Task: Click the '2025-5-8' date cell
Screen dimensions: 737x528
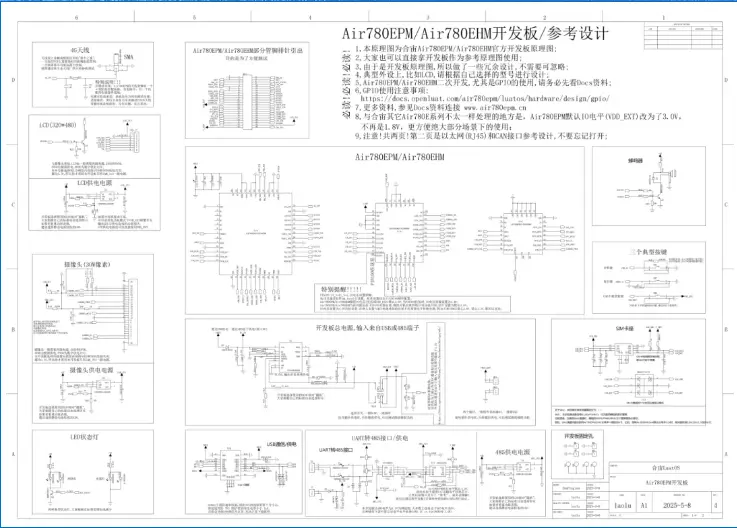Action: [x=677, y=505]
